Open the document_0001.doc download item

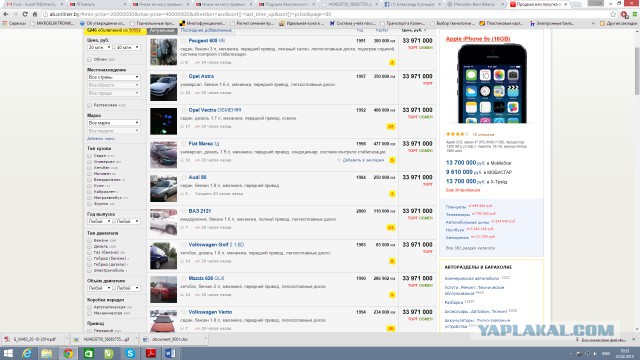click(170, 339)
